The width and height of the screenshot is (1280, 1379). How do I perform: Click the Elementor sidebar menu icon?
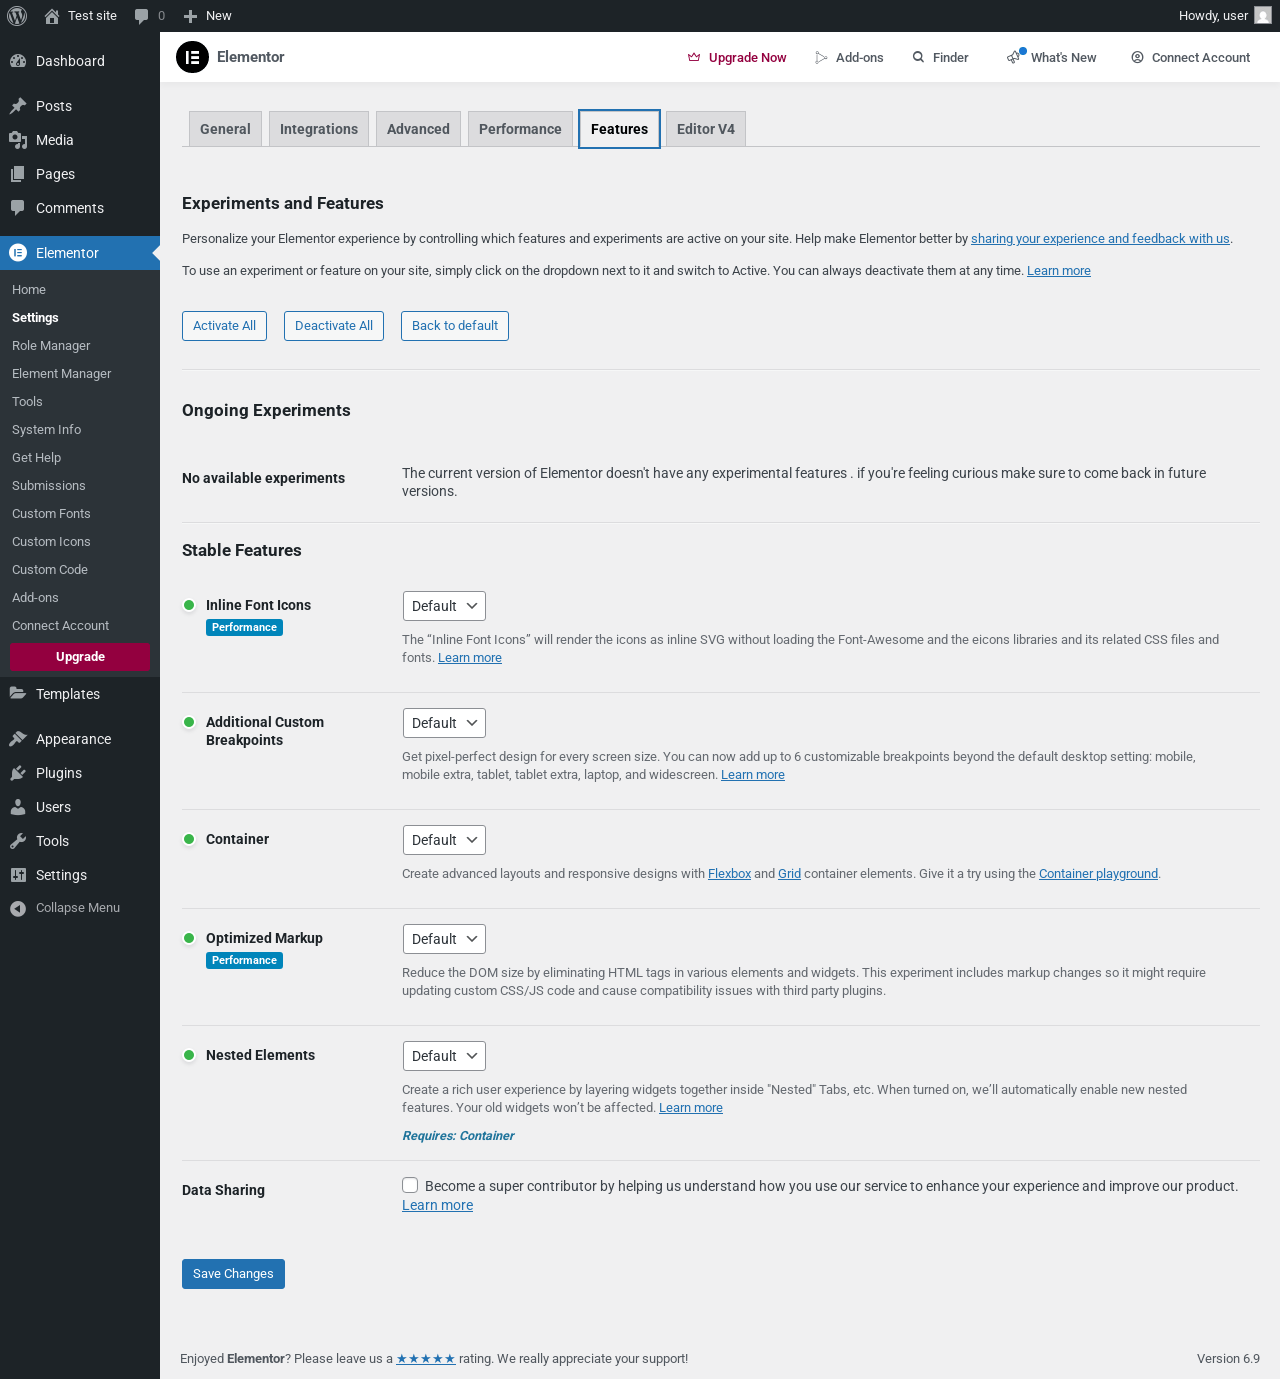18,253
